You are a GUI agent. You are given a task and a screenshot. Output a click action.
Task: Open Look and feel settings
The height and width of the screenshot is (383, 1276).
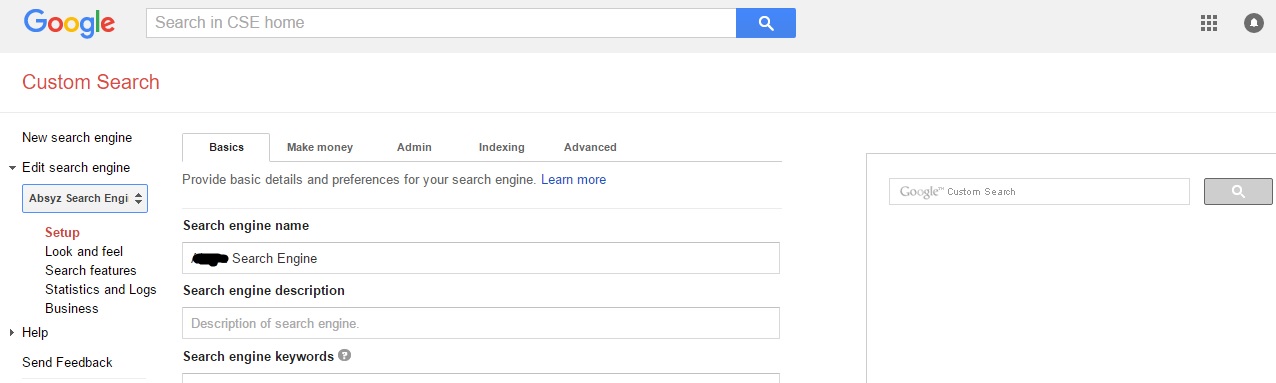[84, 252]
